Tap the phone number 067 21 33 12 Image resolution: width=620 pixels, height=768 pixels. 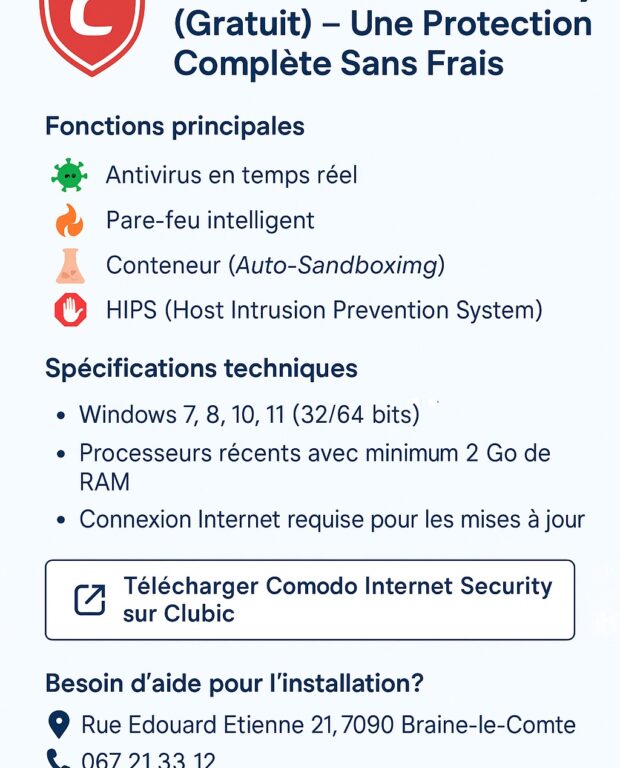click(148, 759)
